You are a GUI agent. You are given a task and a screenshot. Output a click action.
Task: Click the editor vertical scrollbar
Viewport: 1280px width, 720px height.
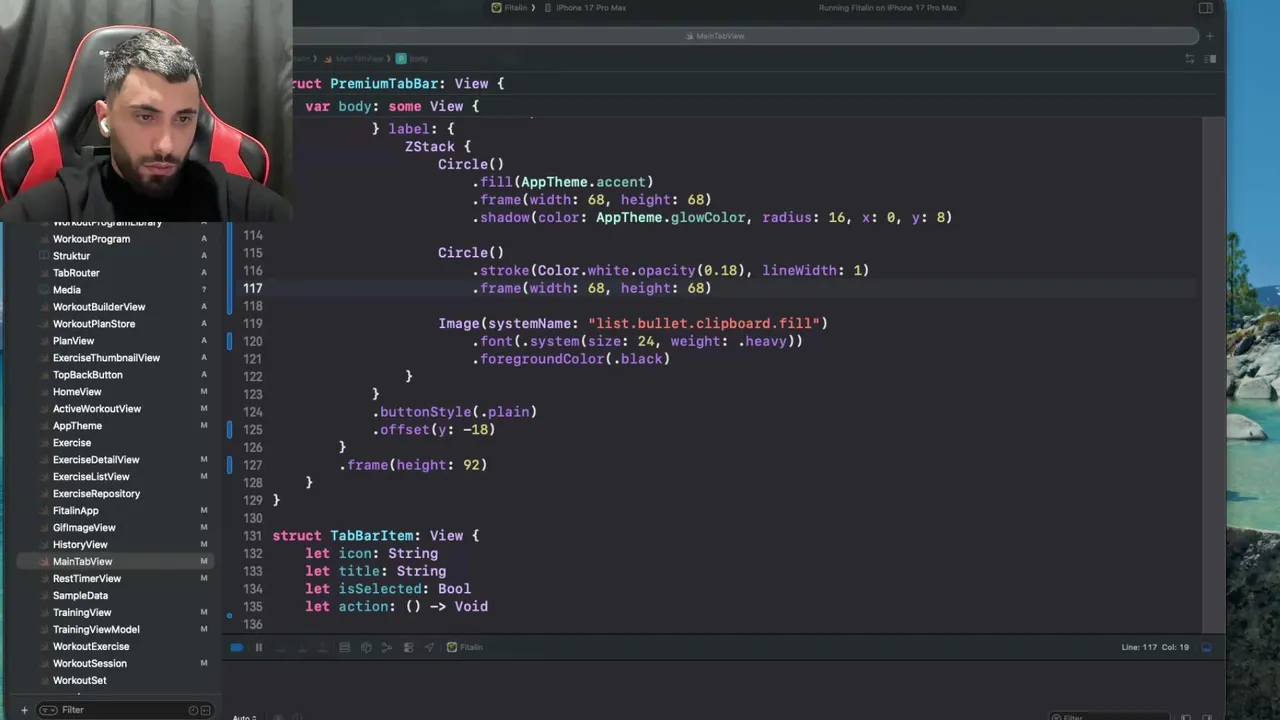(1213, 375)
